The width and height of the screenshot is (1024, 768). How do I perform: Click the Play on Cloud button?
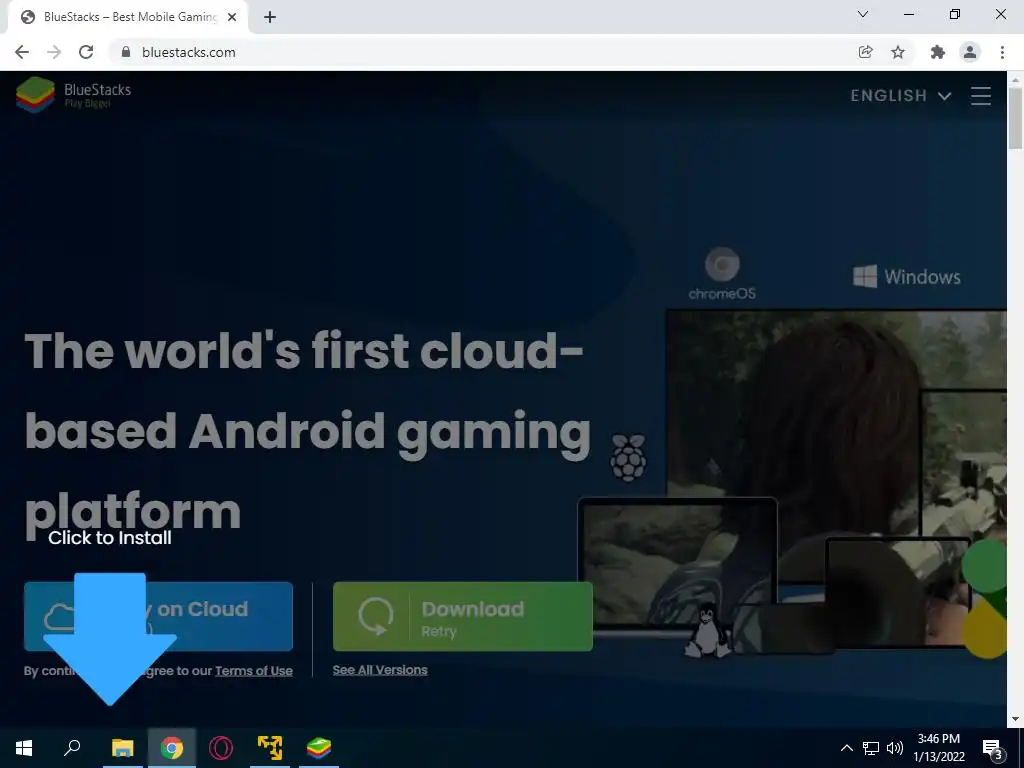coord(158,616)
